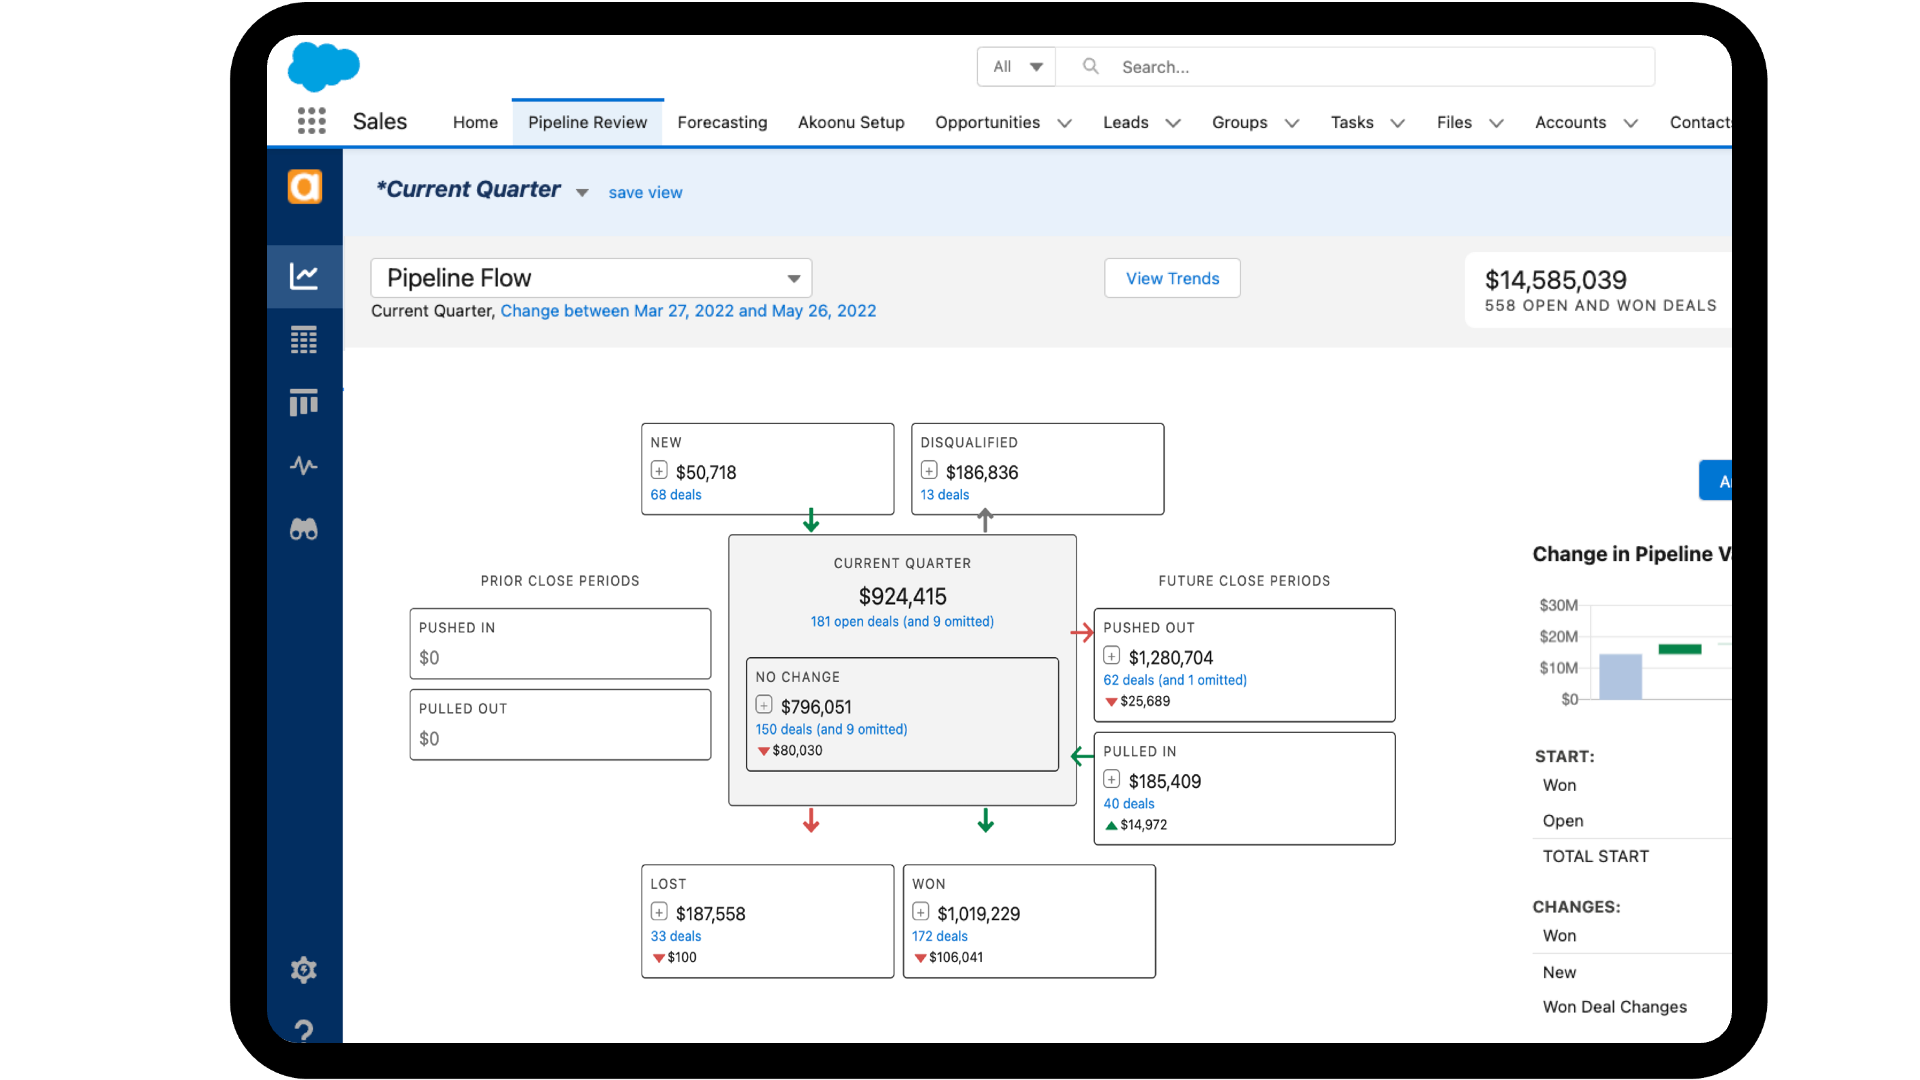The width and height of the screenshot is (1920, 1080).
Task: Expand the Accounts tab chevron
Action: coord(1631,123)
